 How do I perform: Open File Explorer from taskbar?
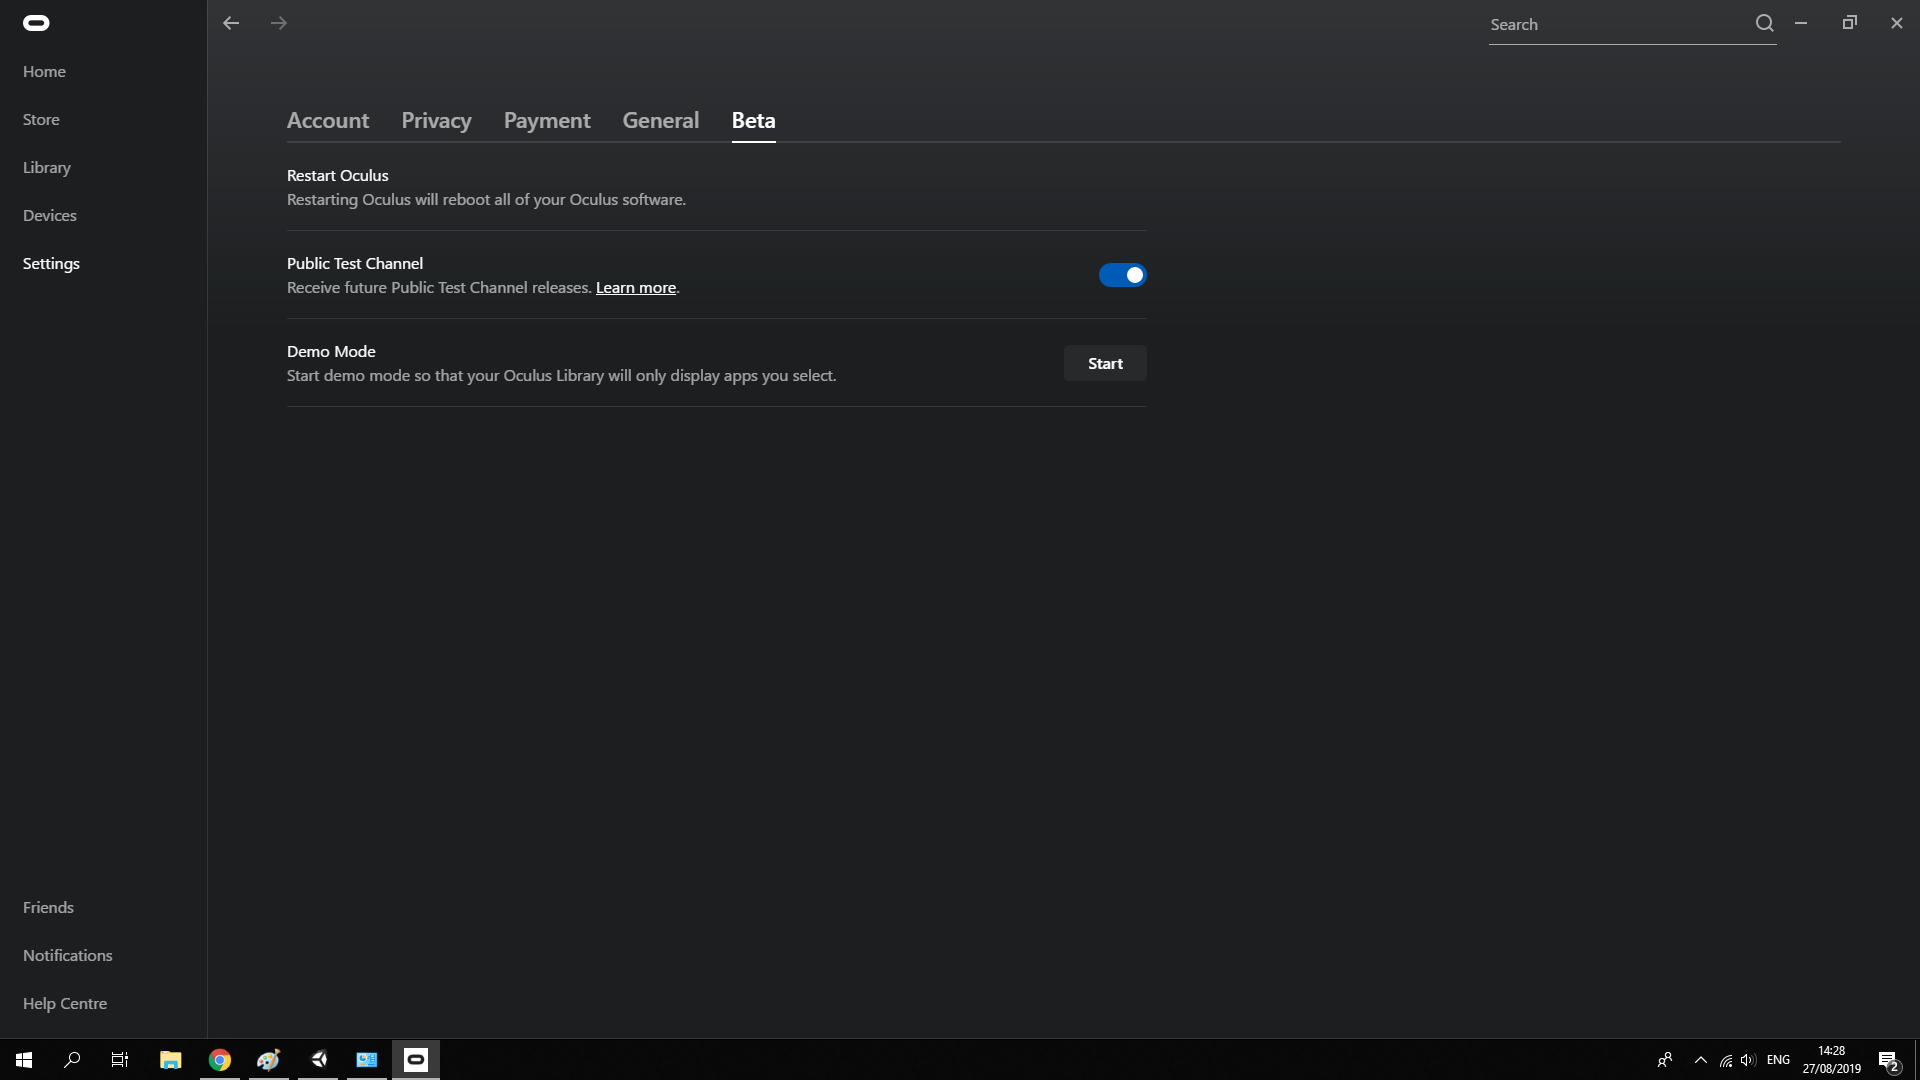pos(170,1060)
